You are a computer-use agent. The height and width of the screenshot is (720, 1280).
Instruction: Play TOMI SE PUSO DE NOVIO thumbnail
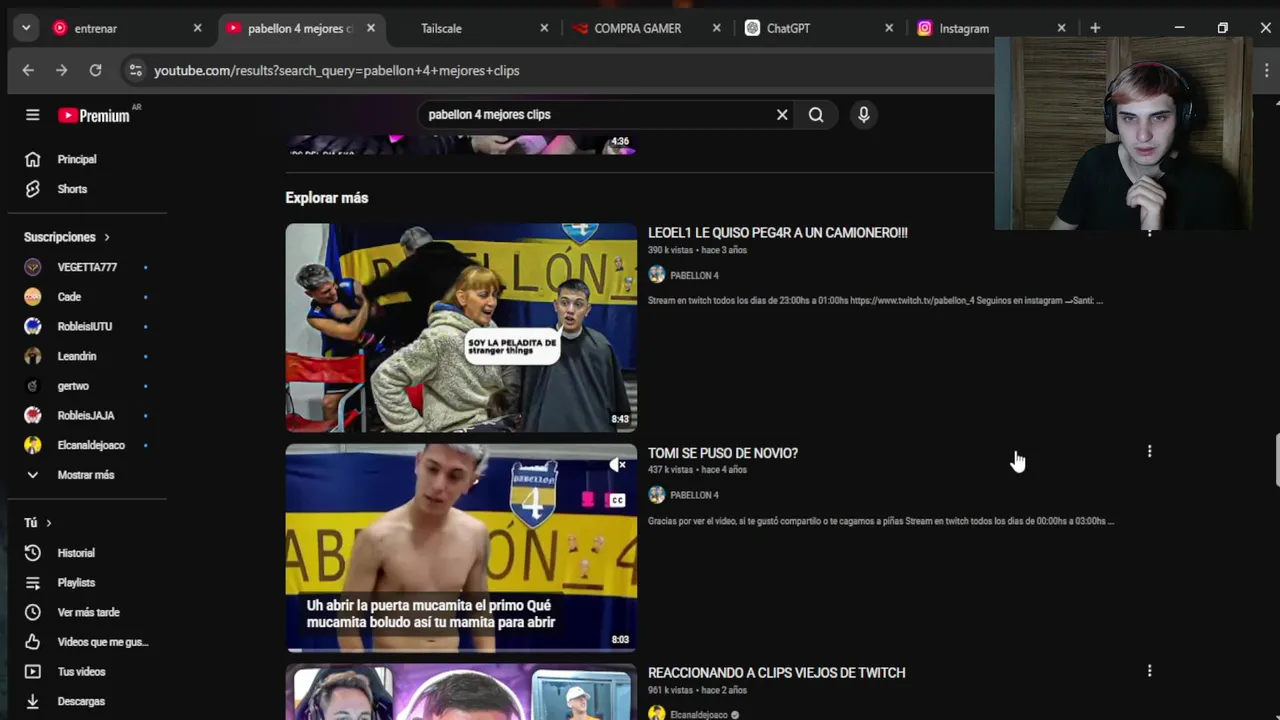point(461,547)
